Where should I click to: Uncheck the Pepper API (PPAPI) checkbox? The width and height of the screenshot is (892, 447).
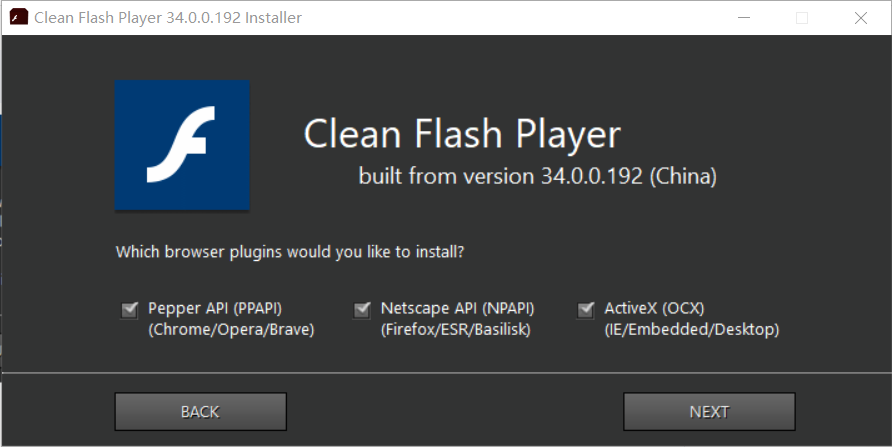pos(129,310)
